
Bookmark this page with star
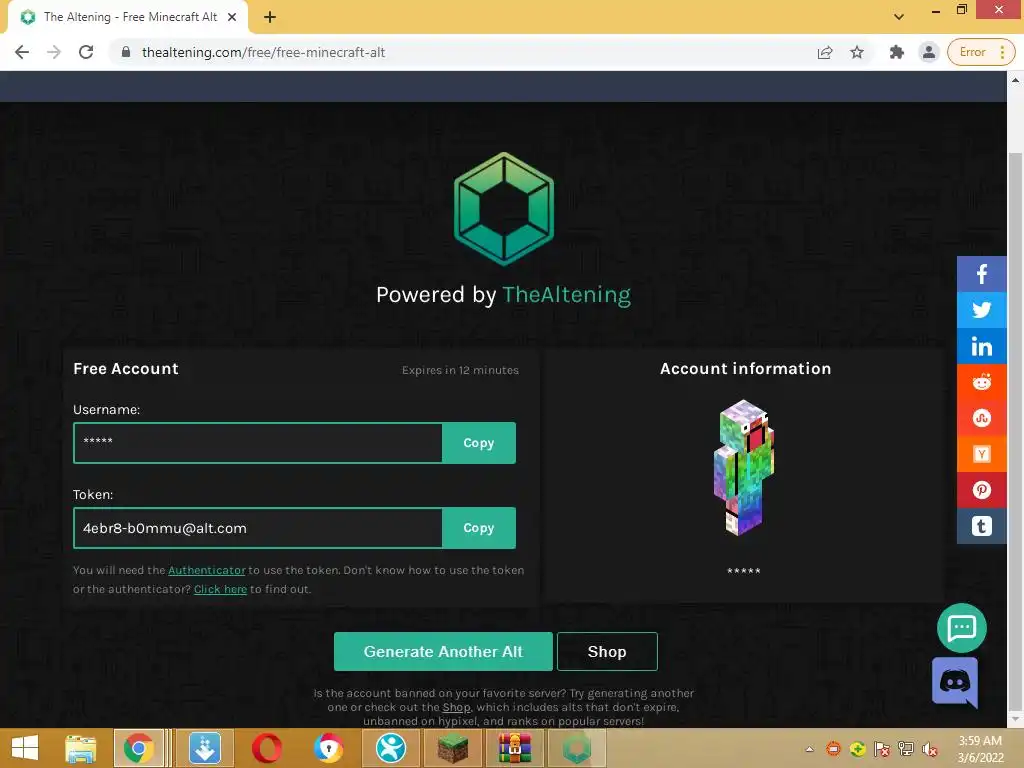point(857,52)
